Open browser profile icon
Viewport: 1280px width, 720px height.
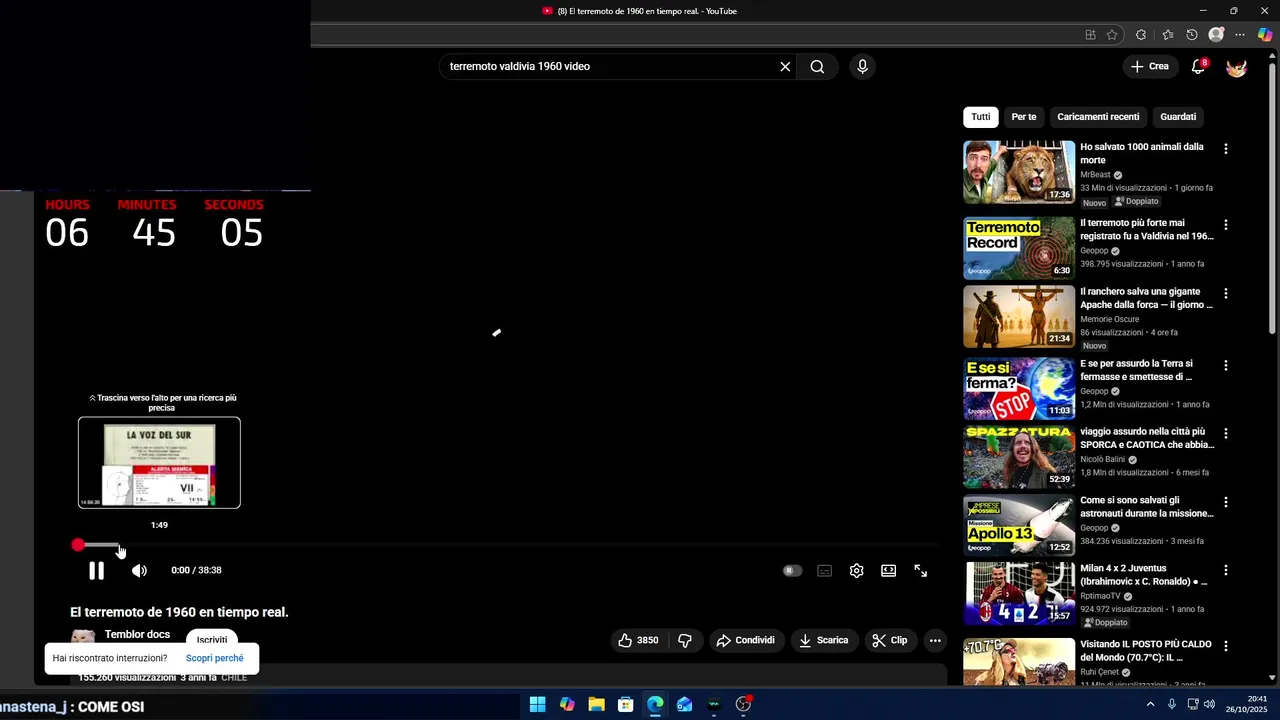pos(1216,35)
